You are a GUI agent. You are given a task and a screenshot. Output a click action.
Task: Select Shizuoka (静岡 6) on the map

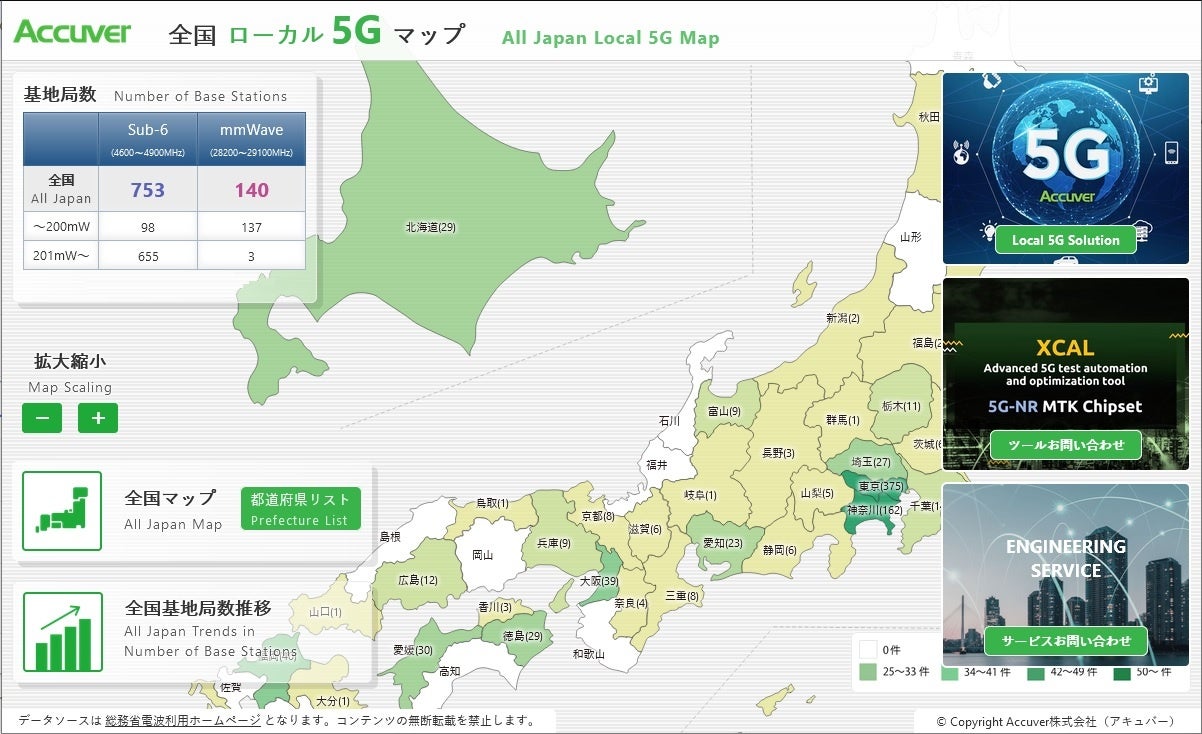pos(779,550)
